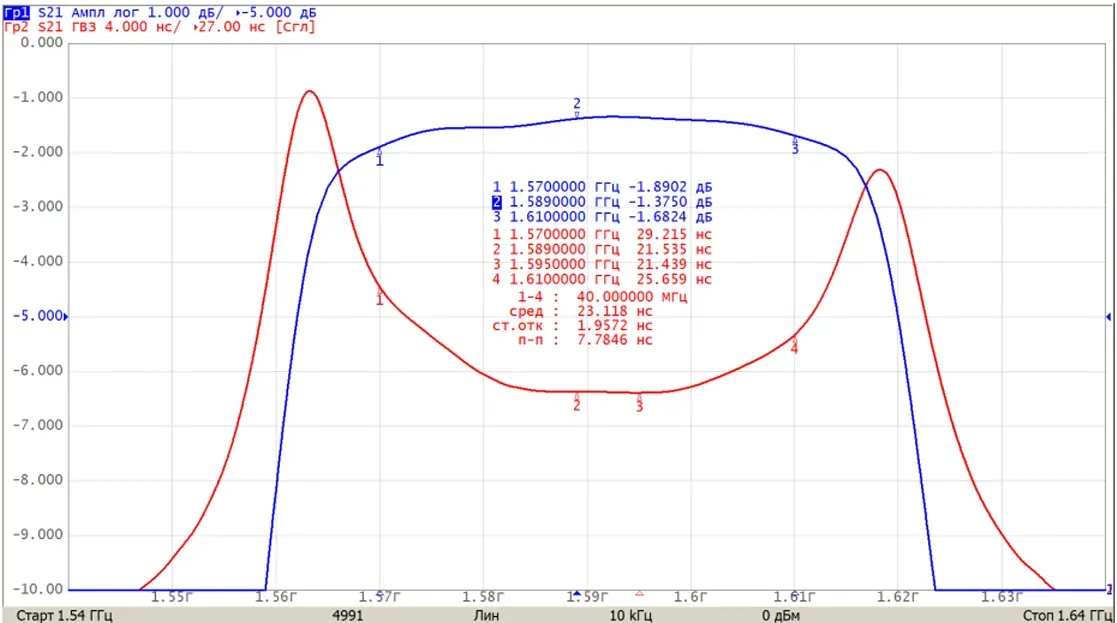
Task: Select red marker 1 on the group delay trace
Action: [x=380, y=295]
